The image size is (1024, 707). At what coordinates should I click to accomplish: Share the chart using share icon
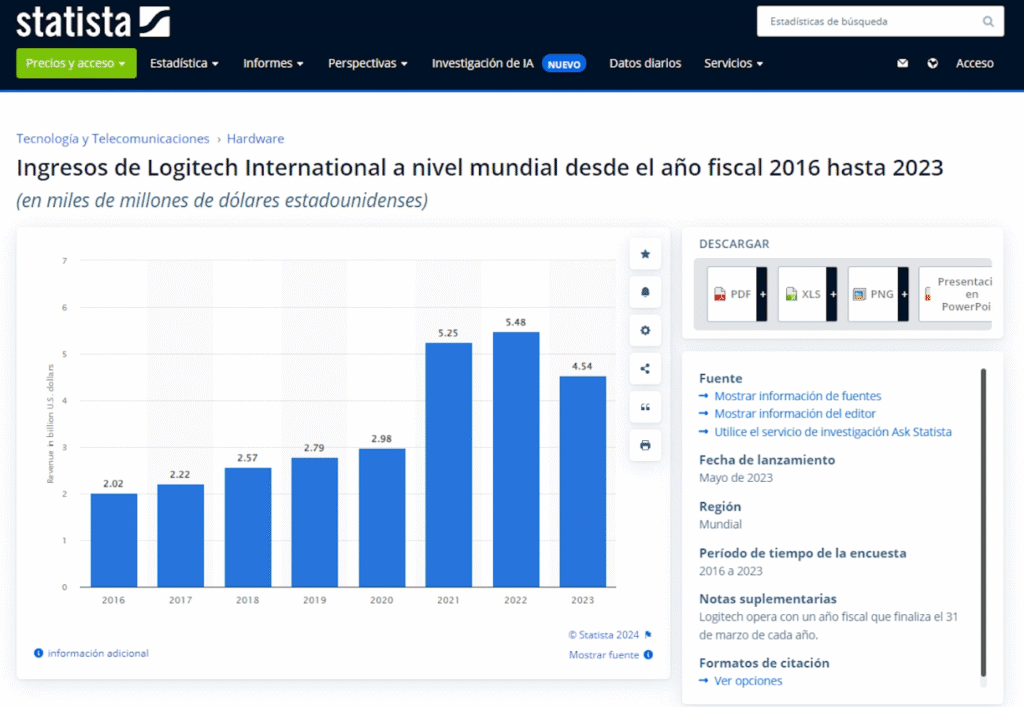(645, 369)
